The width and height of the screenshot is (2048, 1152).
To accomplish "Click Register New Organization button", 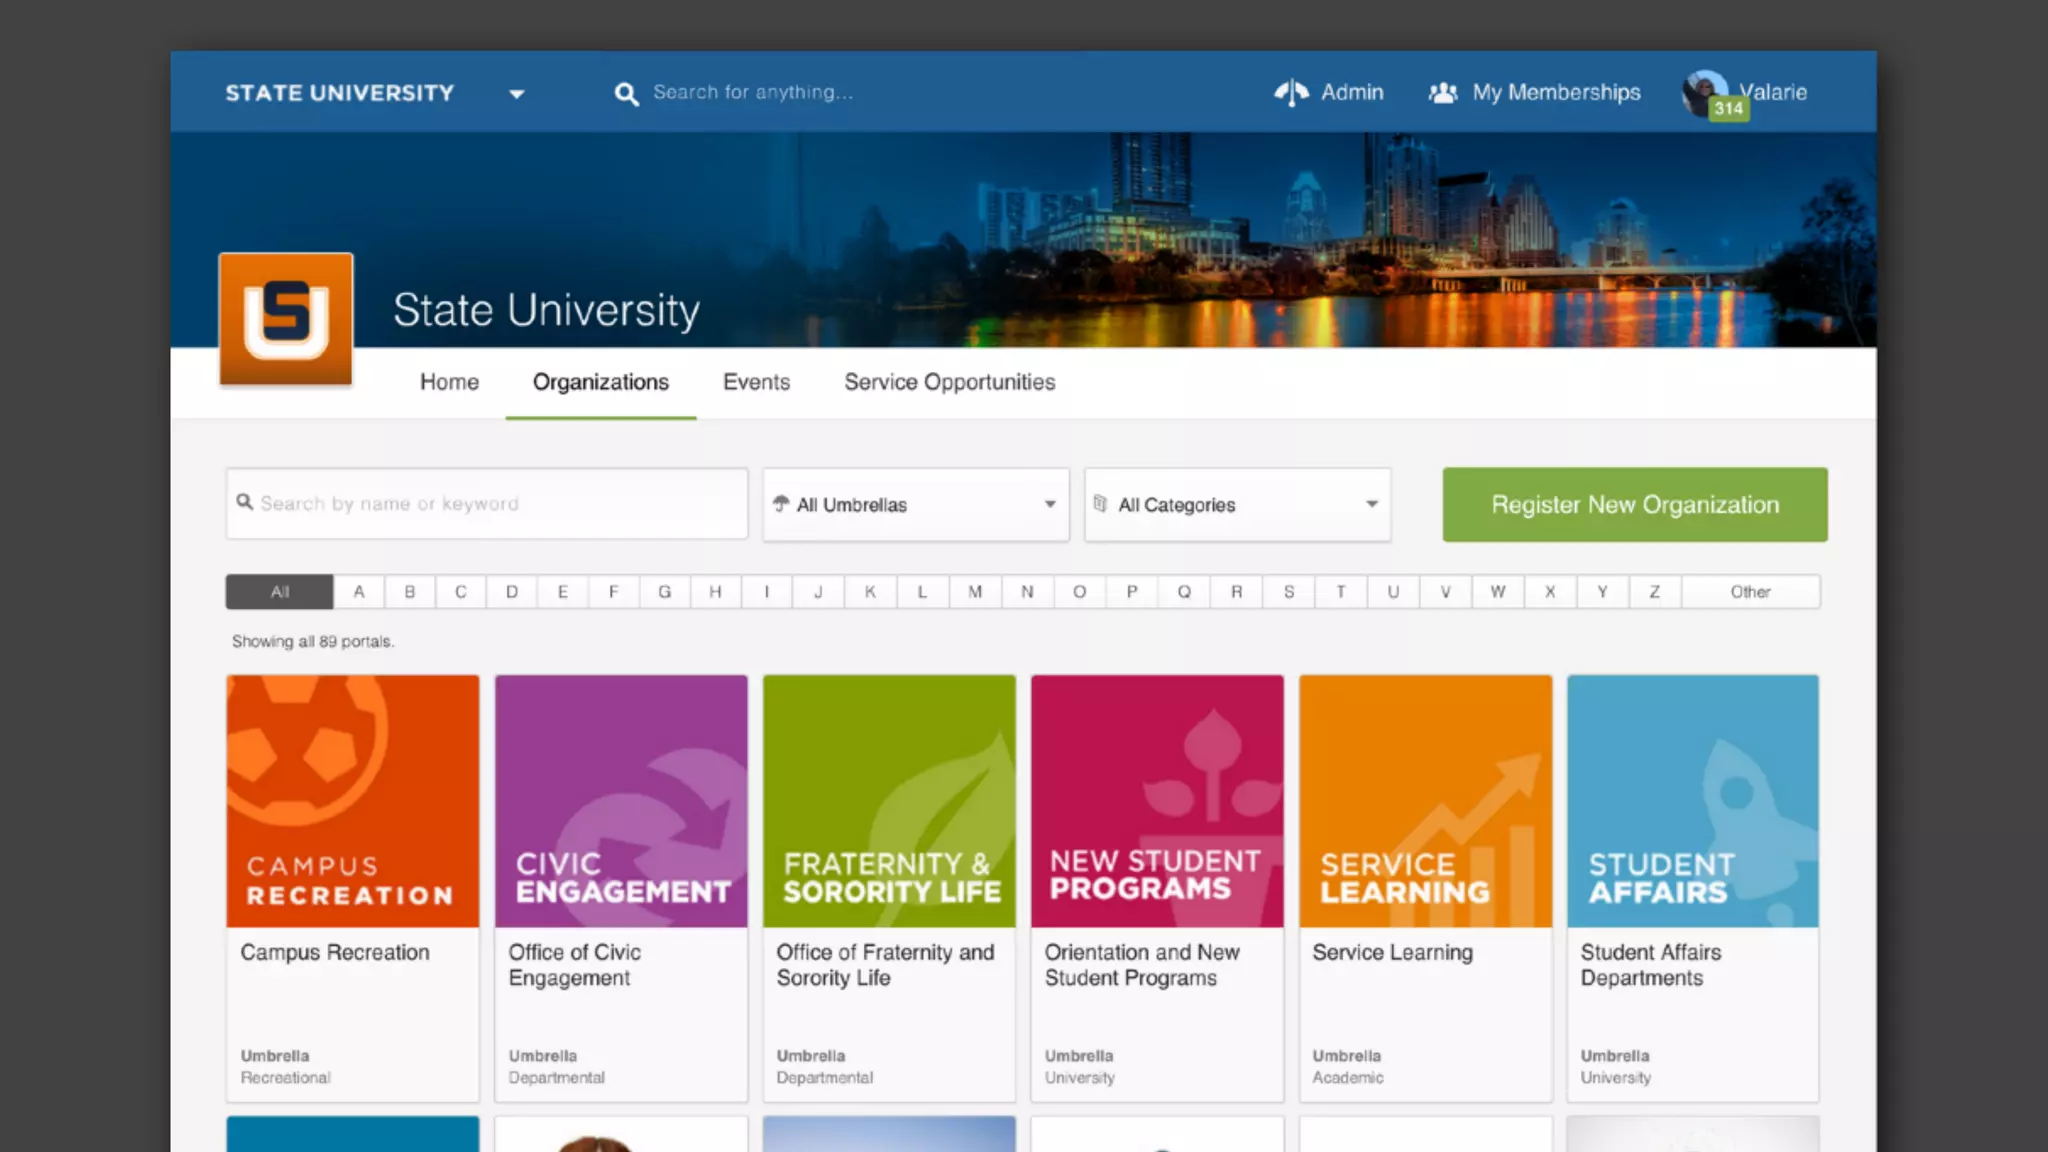I will (1634, 505).
